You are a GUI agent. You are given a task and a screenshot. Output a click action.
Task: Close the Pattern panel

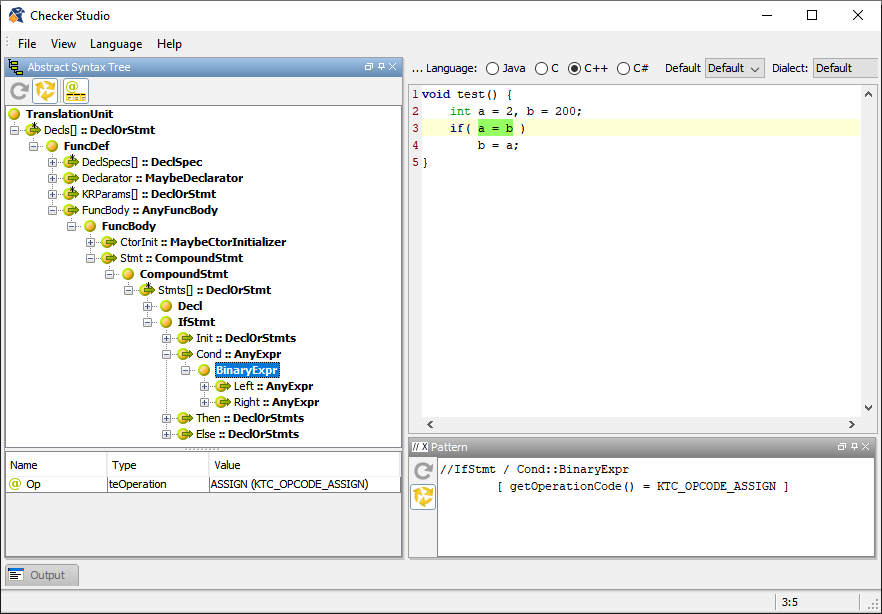tap(866, 446)
